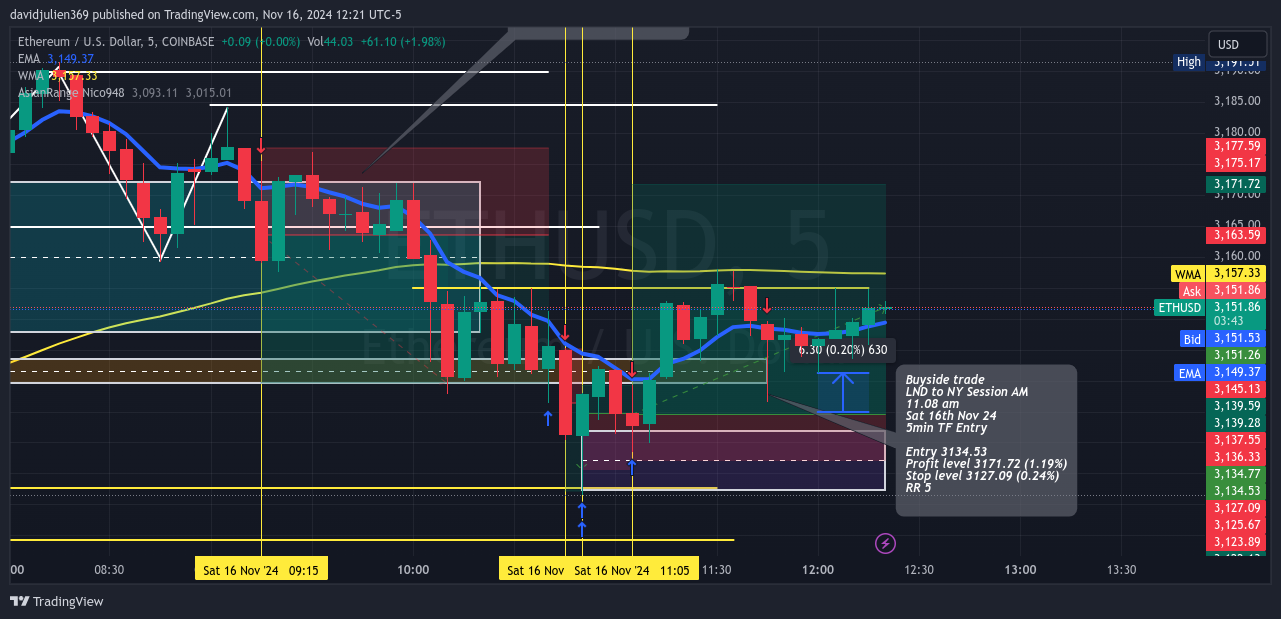Click the +61.10 (+1.98%) change value
Viewport: 1281px width, 619px height.
(x=403, y=42)
